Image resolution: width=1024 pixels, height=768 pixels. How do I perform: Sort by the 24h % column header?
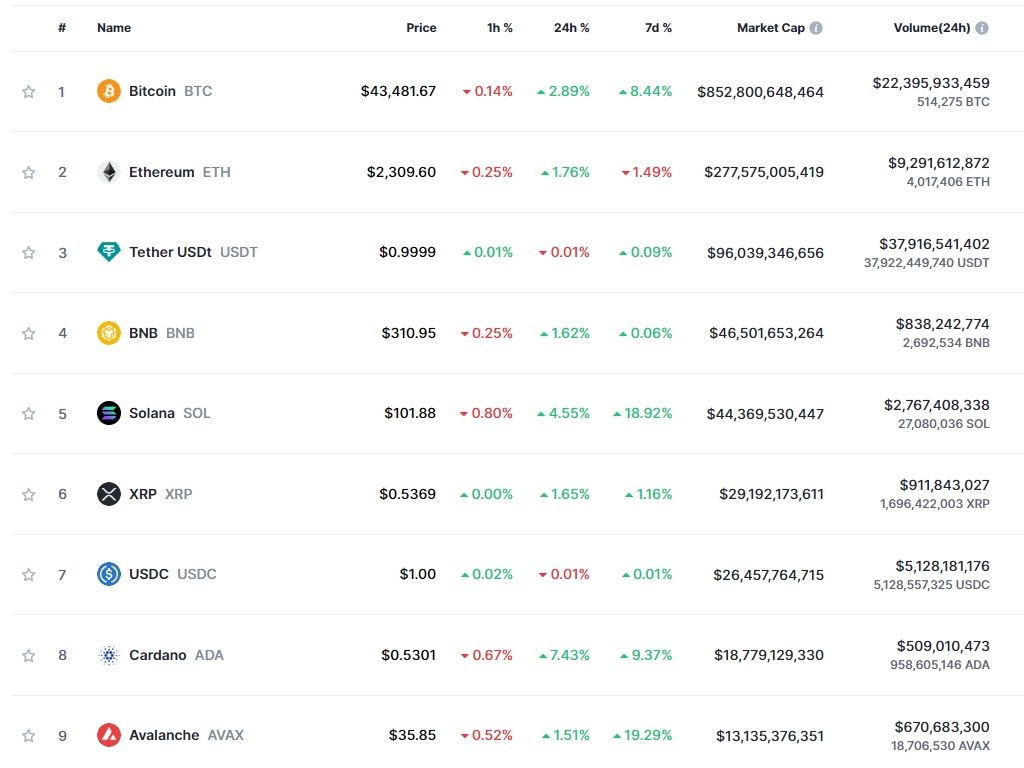[571, 28]
